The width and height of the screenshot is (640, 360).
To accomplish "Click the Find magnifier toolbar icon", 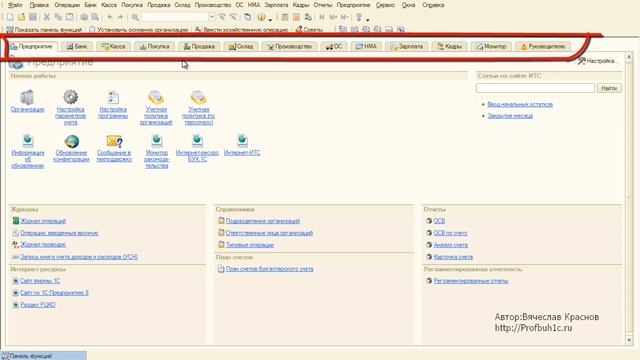I will coord(135,17).
